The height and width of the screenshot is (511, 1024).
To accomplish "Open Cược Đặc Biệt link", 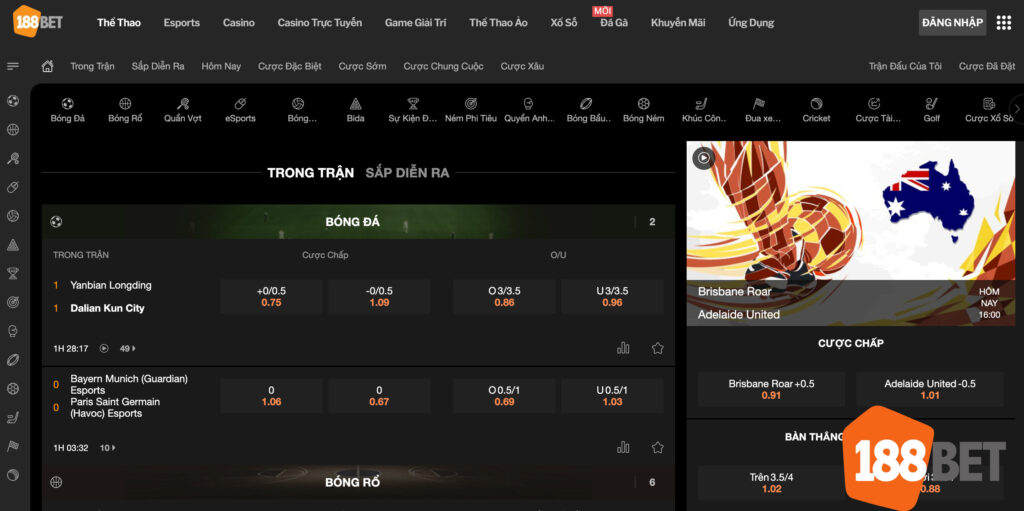I will pos(289,66).
